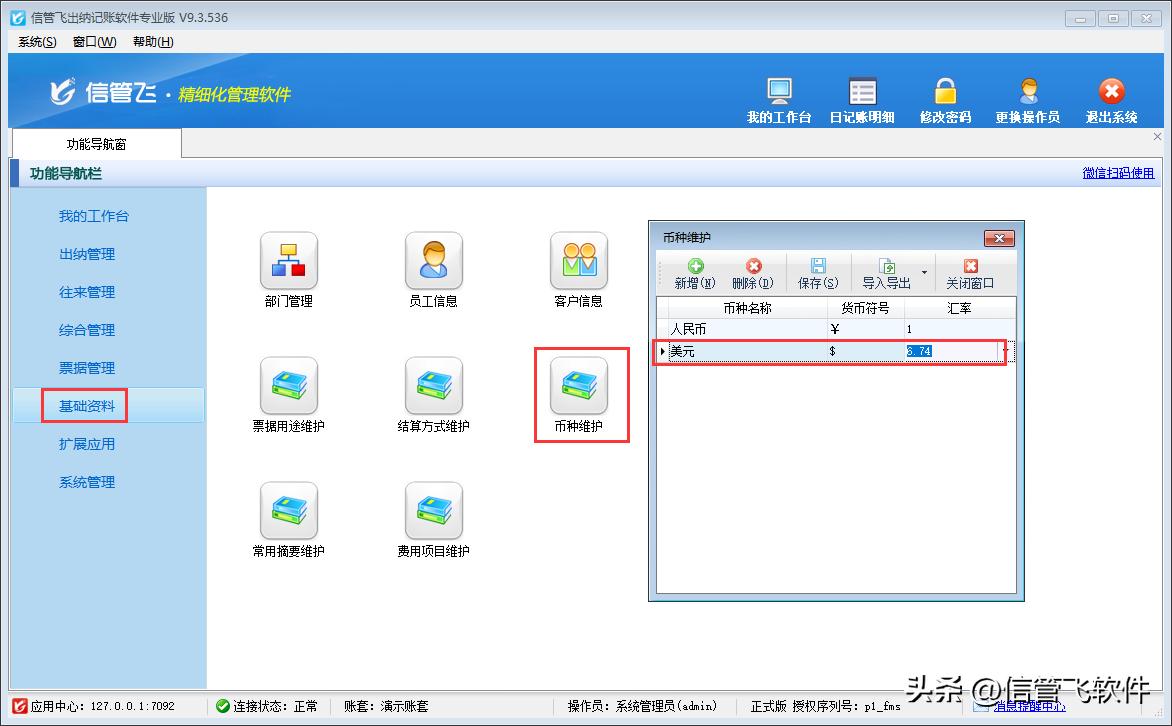Viewport: 1172px width, 726px height.
Task: Expand the 导入导出 dropdown arrow
Action: pos(925,272)
